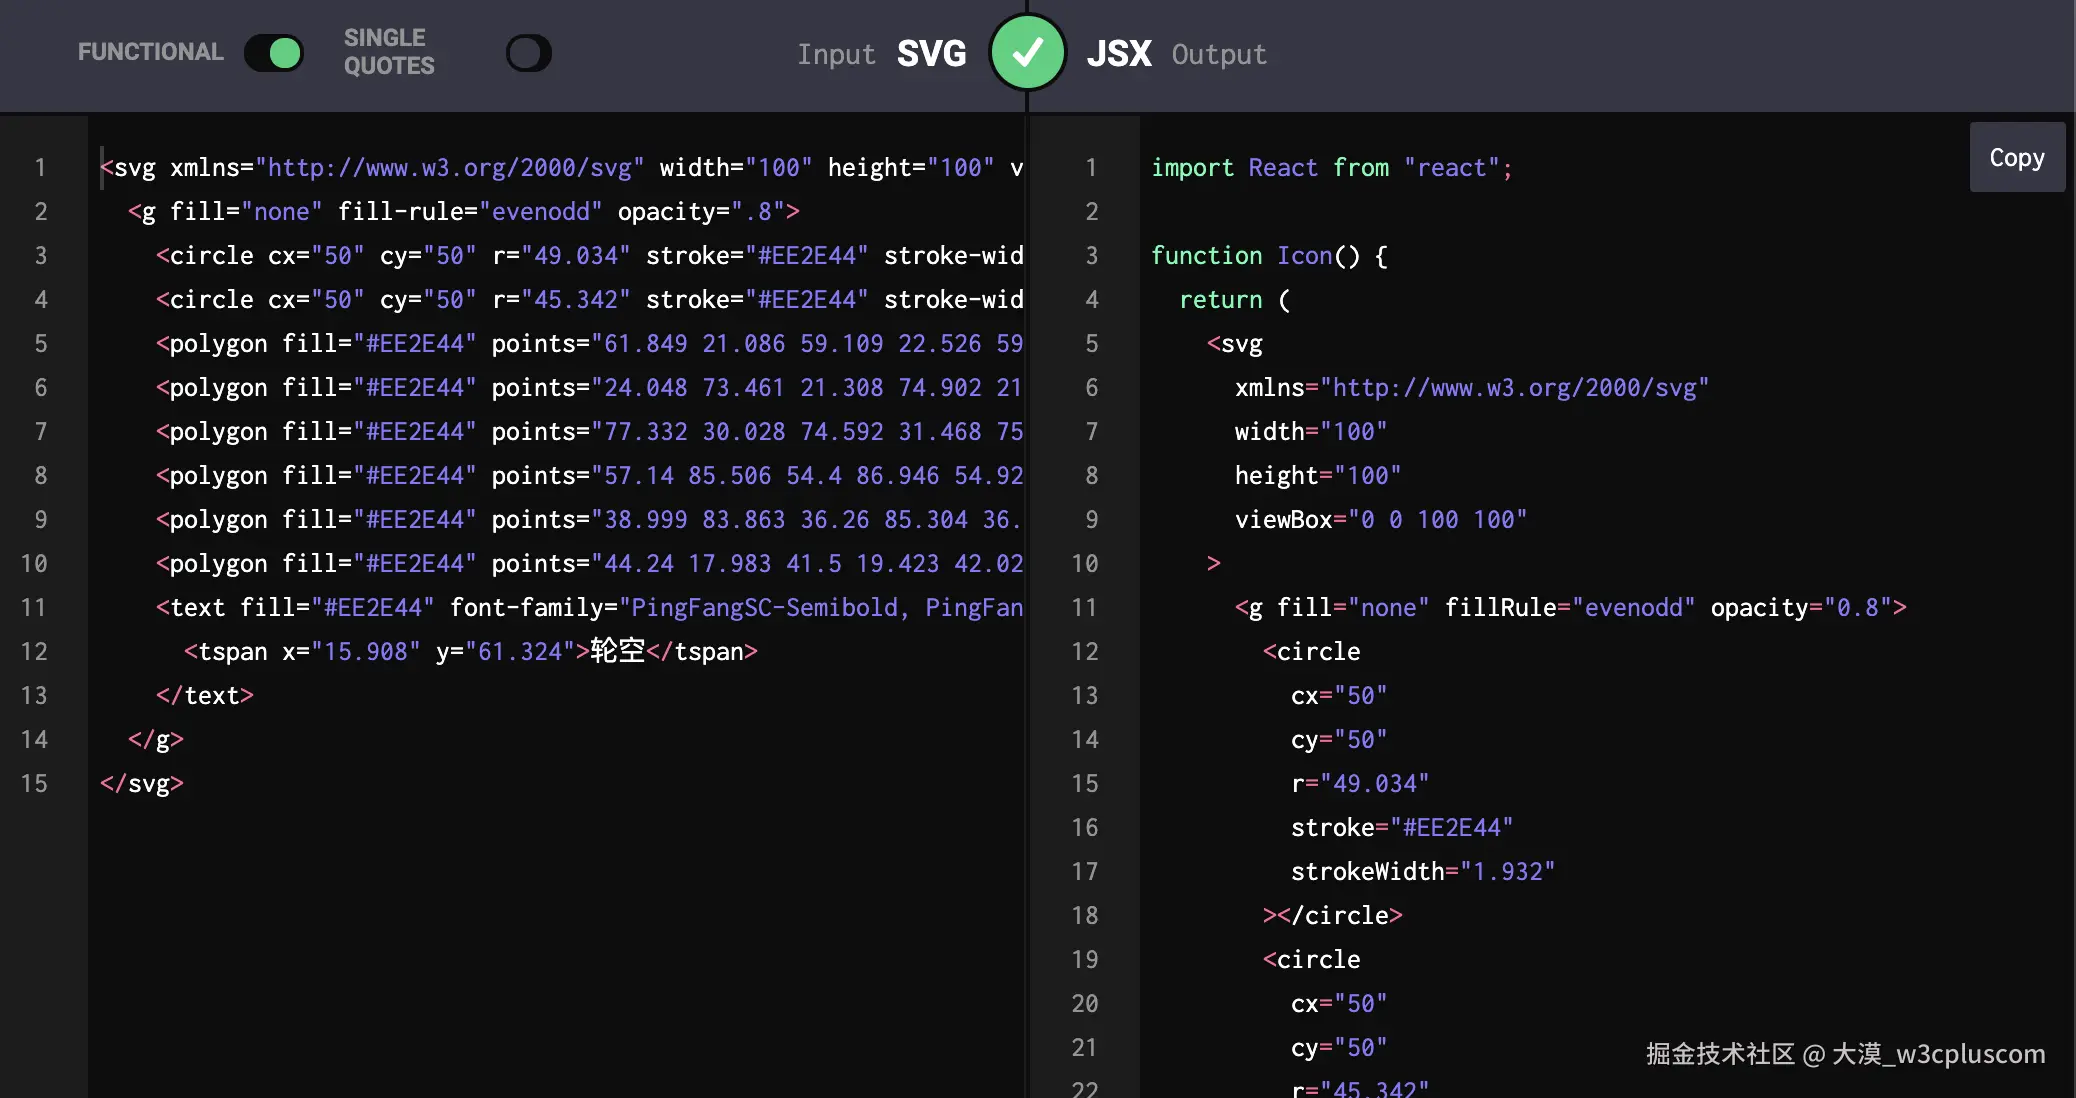Click the text fill font-family line in input
Viewport: 2076px width, 1098px height.
pos(588,607)
